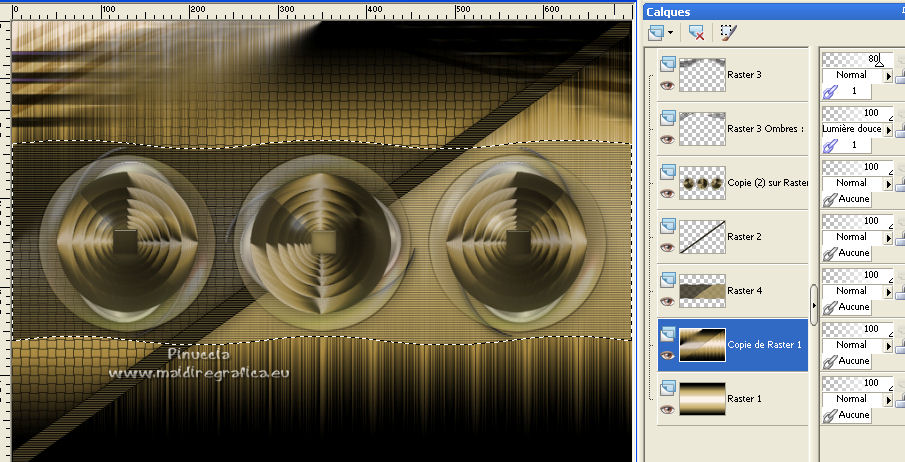The width and height of the screenshot is (905, 462).
Task: Click the layer type icon of Raster 4
Action: pos(668,279)
